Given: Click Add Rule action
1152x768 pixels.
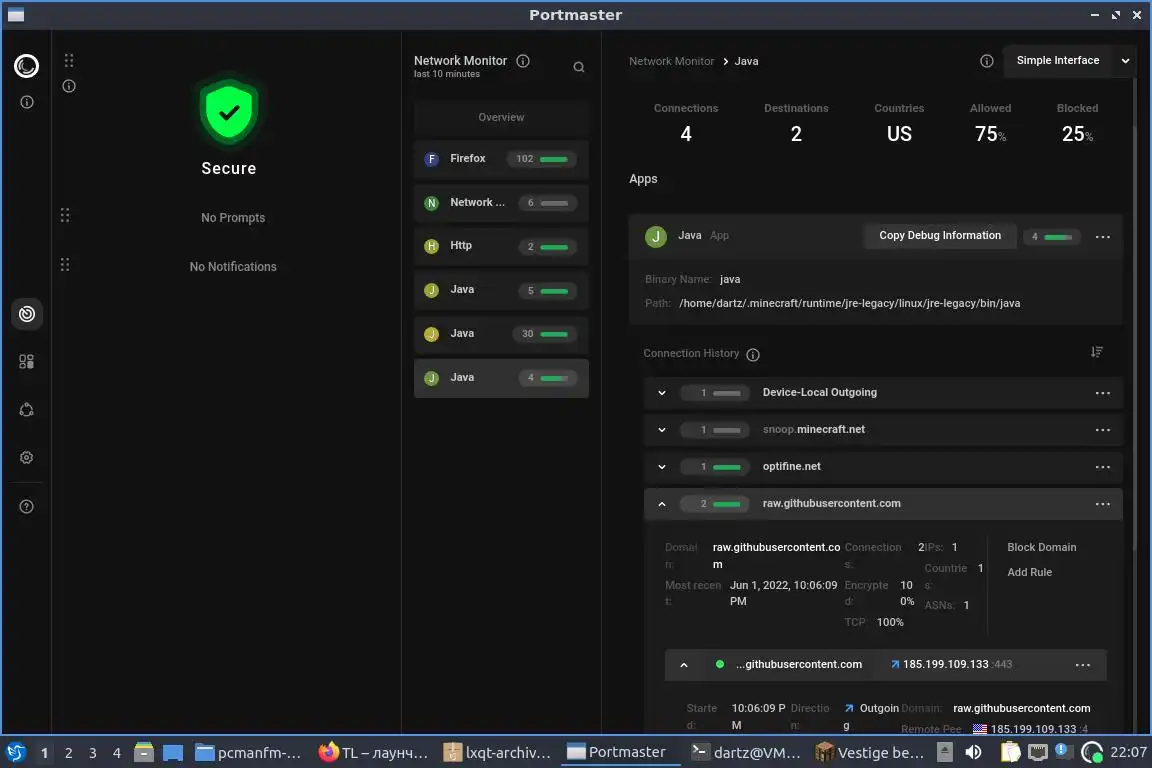Looking at the screenshot, I should point(1029,573).
